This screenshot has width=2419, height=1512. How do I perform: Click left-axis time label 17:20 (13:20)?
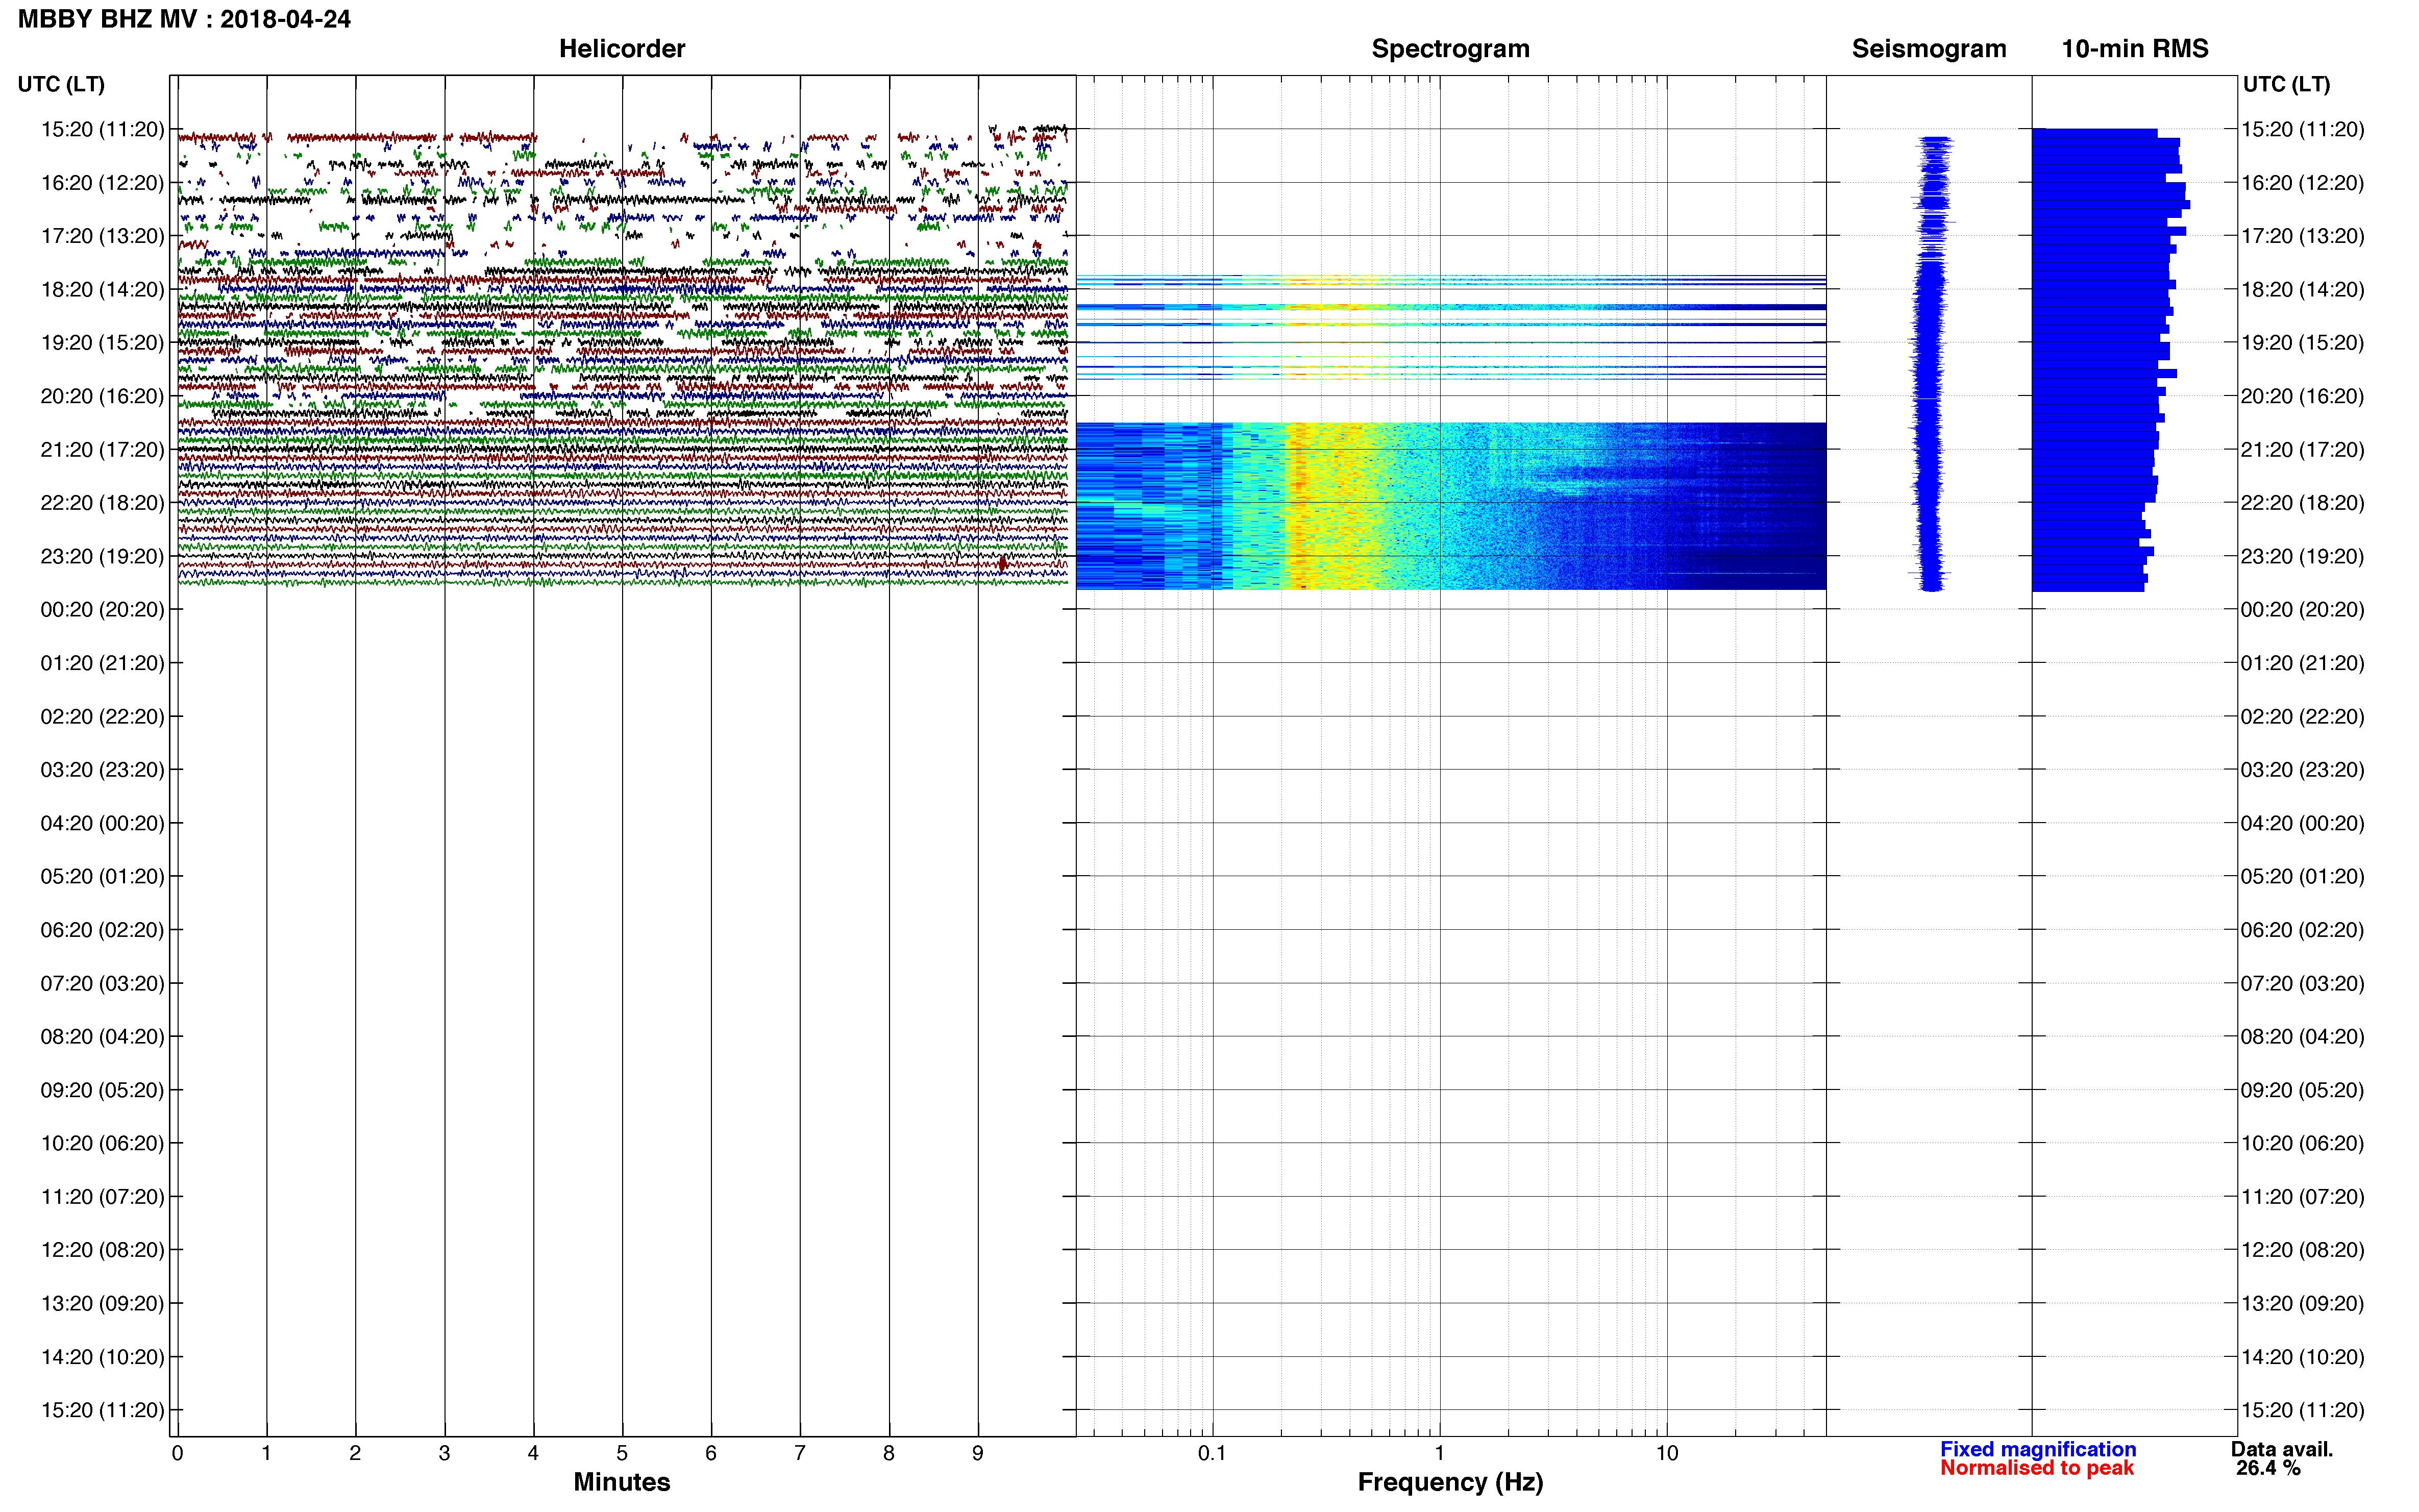pos(102,236)
